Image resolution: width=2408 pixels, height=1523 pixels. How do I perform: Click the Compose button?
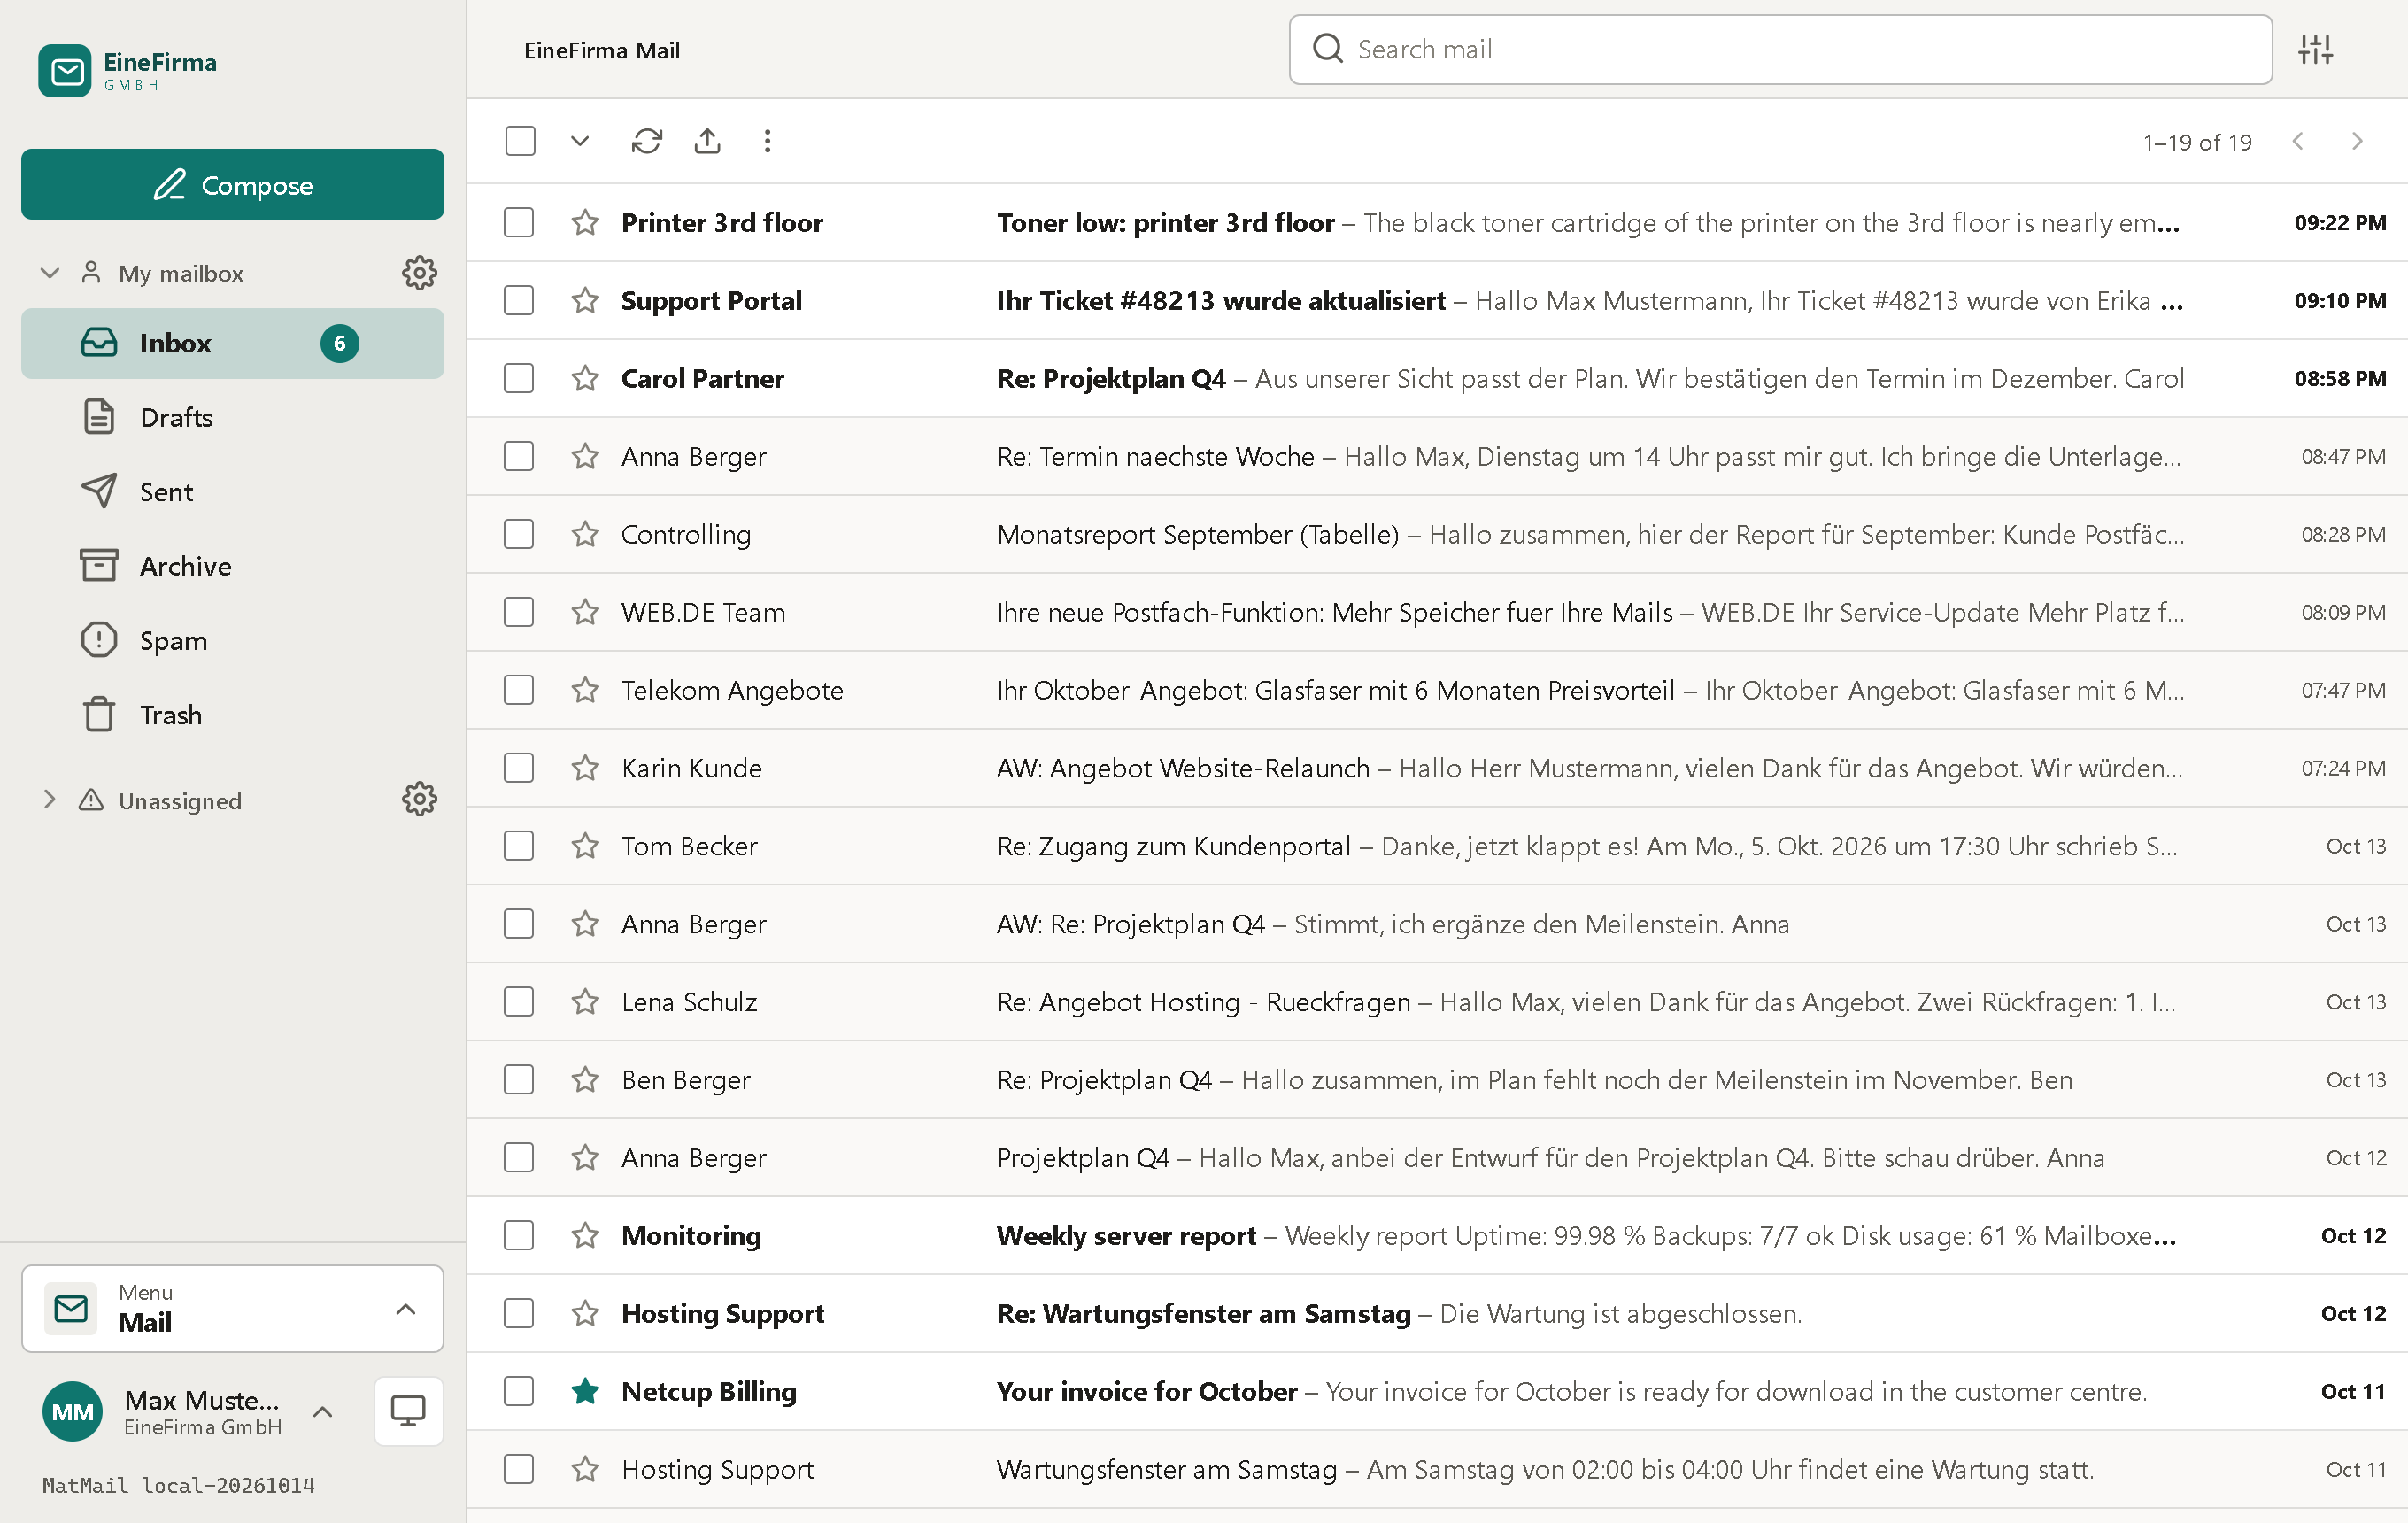coord(232,184)
